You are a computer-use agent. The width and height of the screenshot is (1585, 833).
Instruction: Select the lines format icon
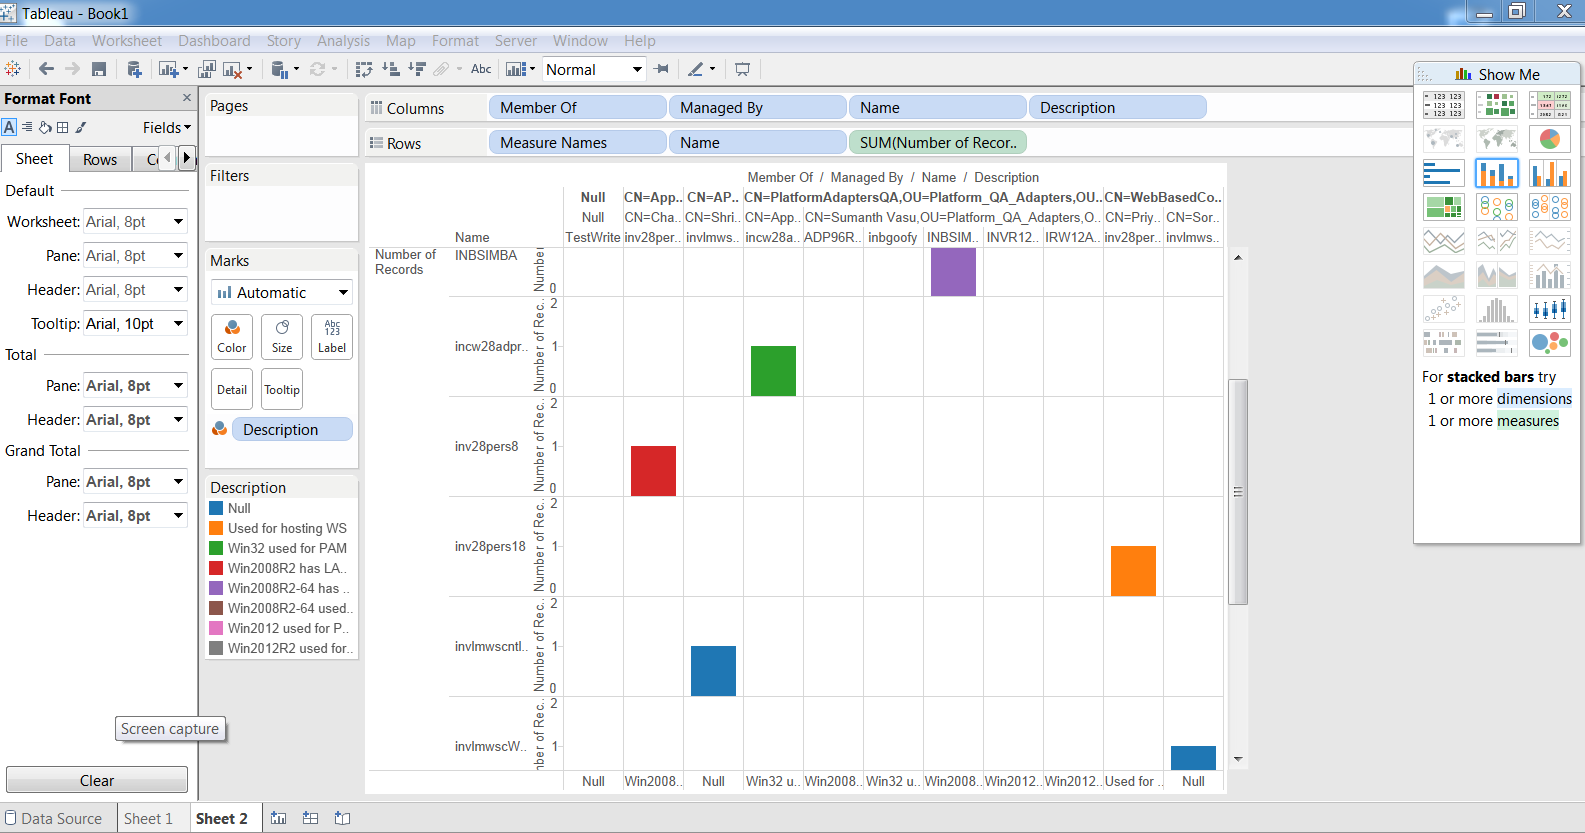(x=81, y=127)
